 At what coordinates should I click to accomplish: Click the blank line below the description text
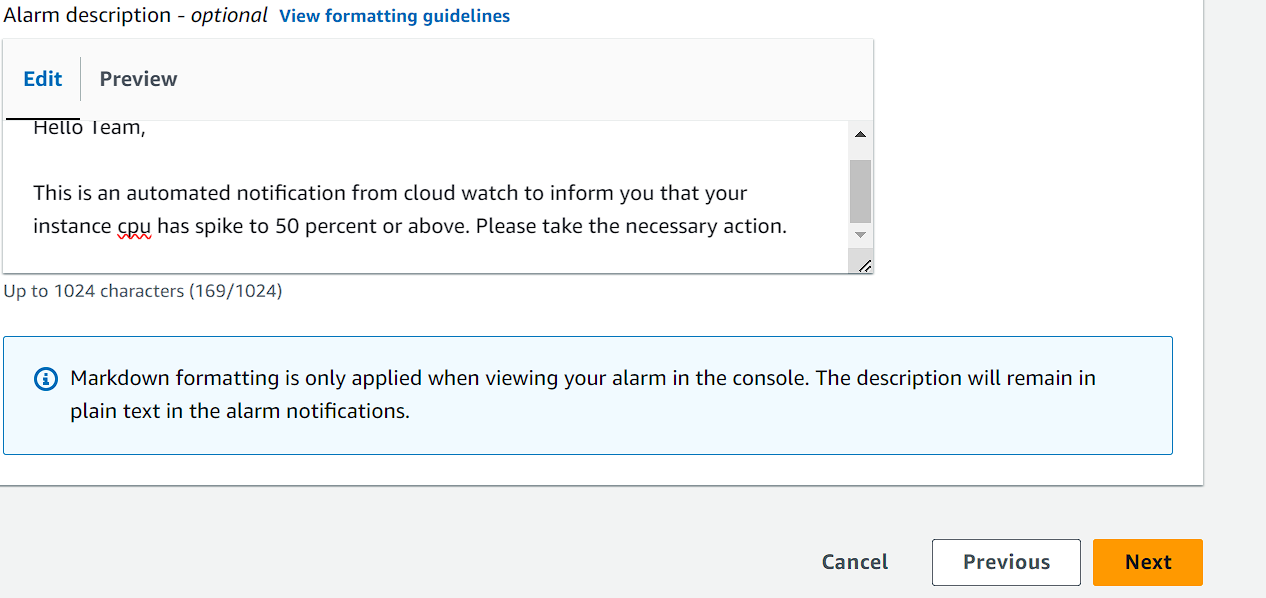425,258
